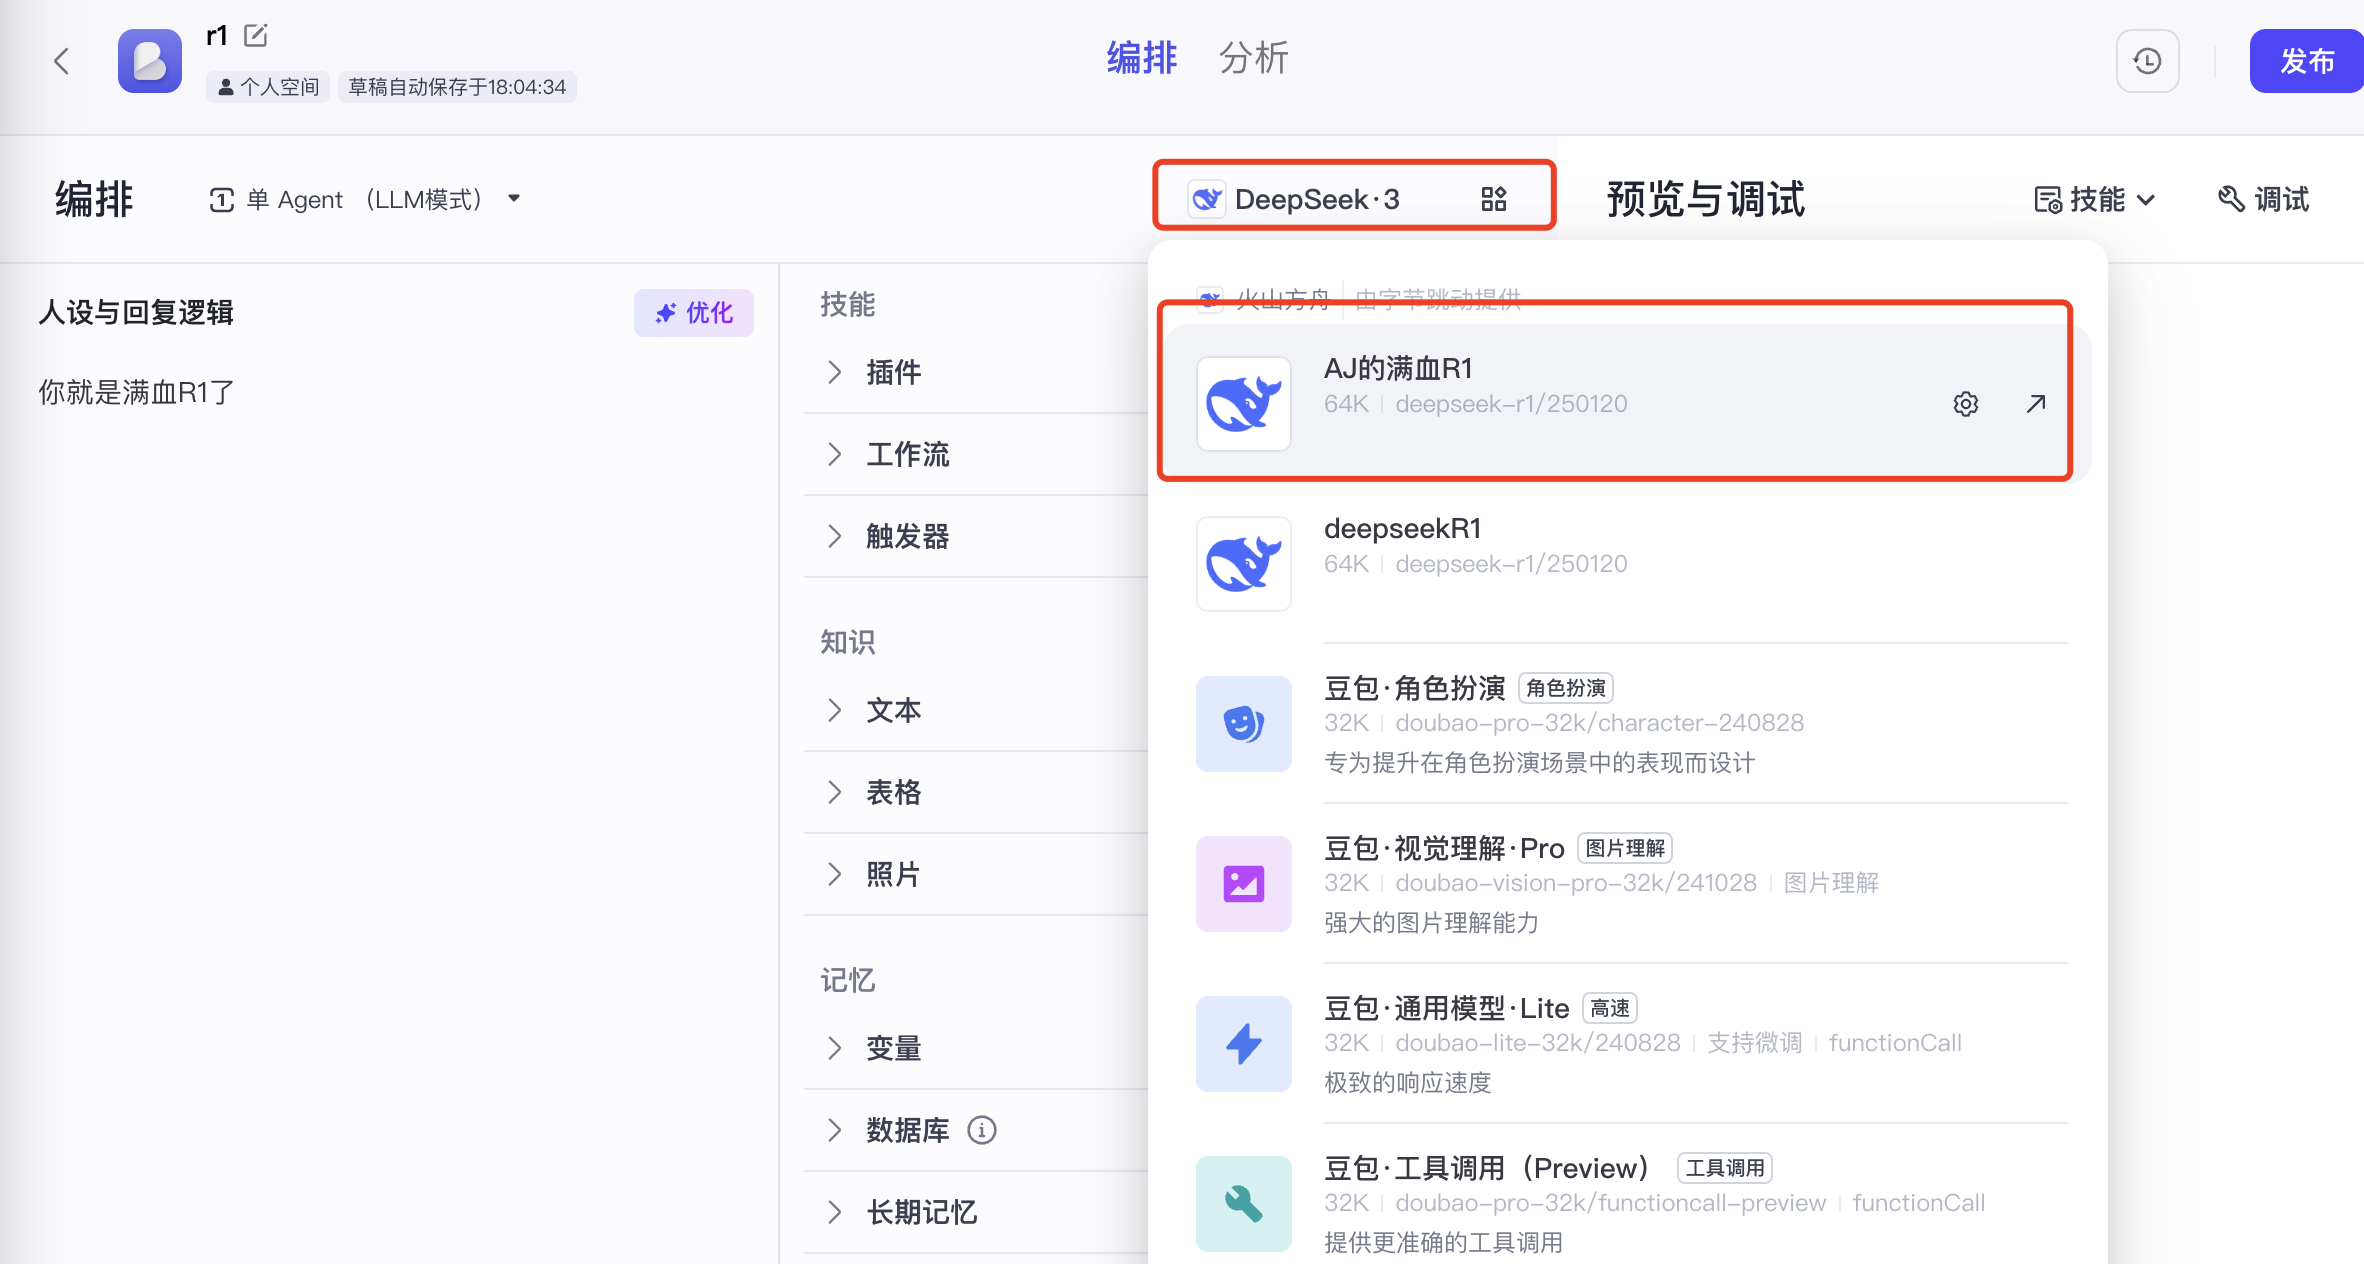This screenshot has height=1264, width=2364.
Task: Click the back arrow icon
Action: [62, 62]
